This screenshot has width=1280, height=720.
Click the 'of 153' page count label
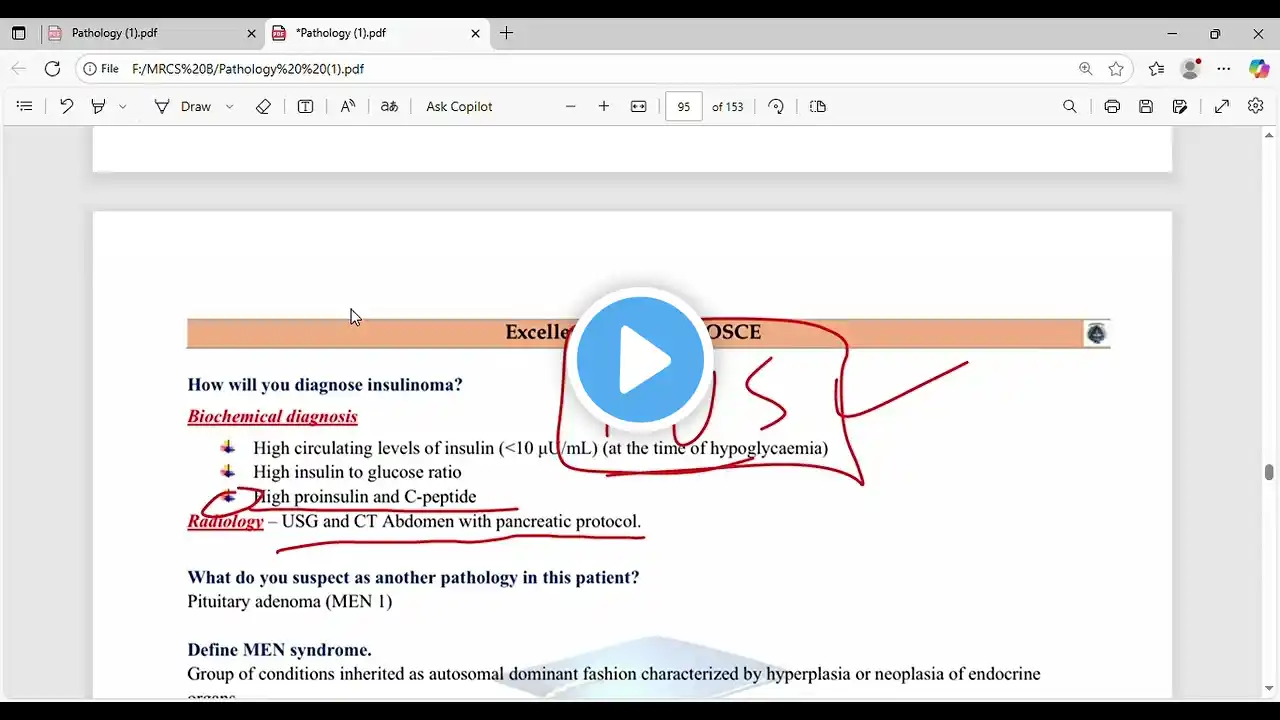[728, 106]
